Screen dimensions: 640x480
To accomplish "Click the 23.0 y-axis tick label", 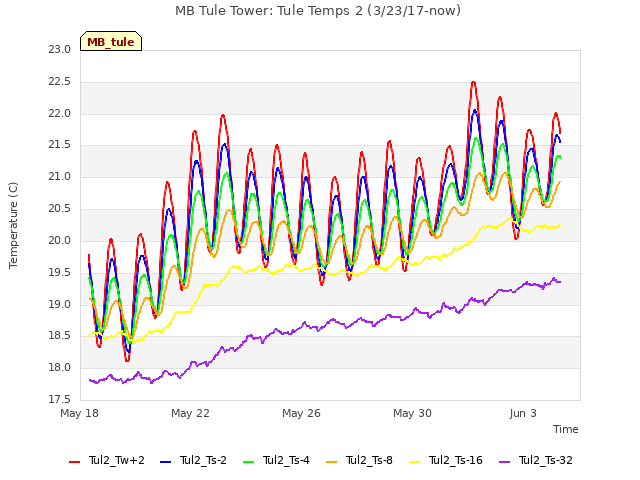I will (x=60, y=50).
